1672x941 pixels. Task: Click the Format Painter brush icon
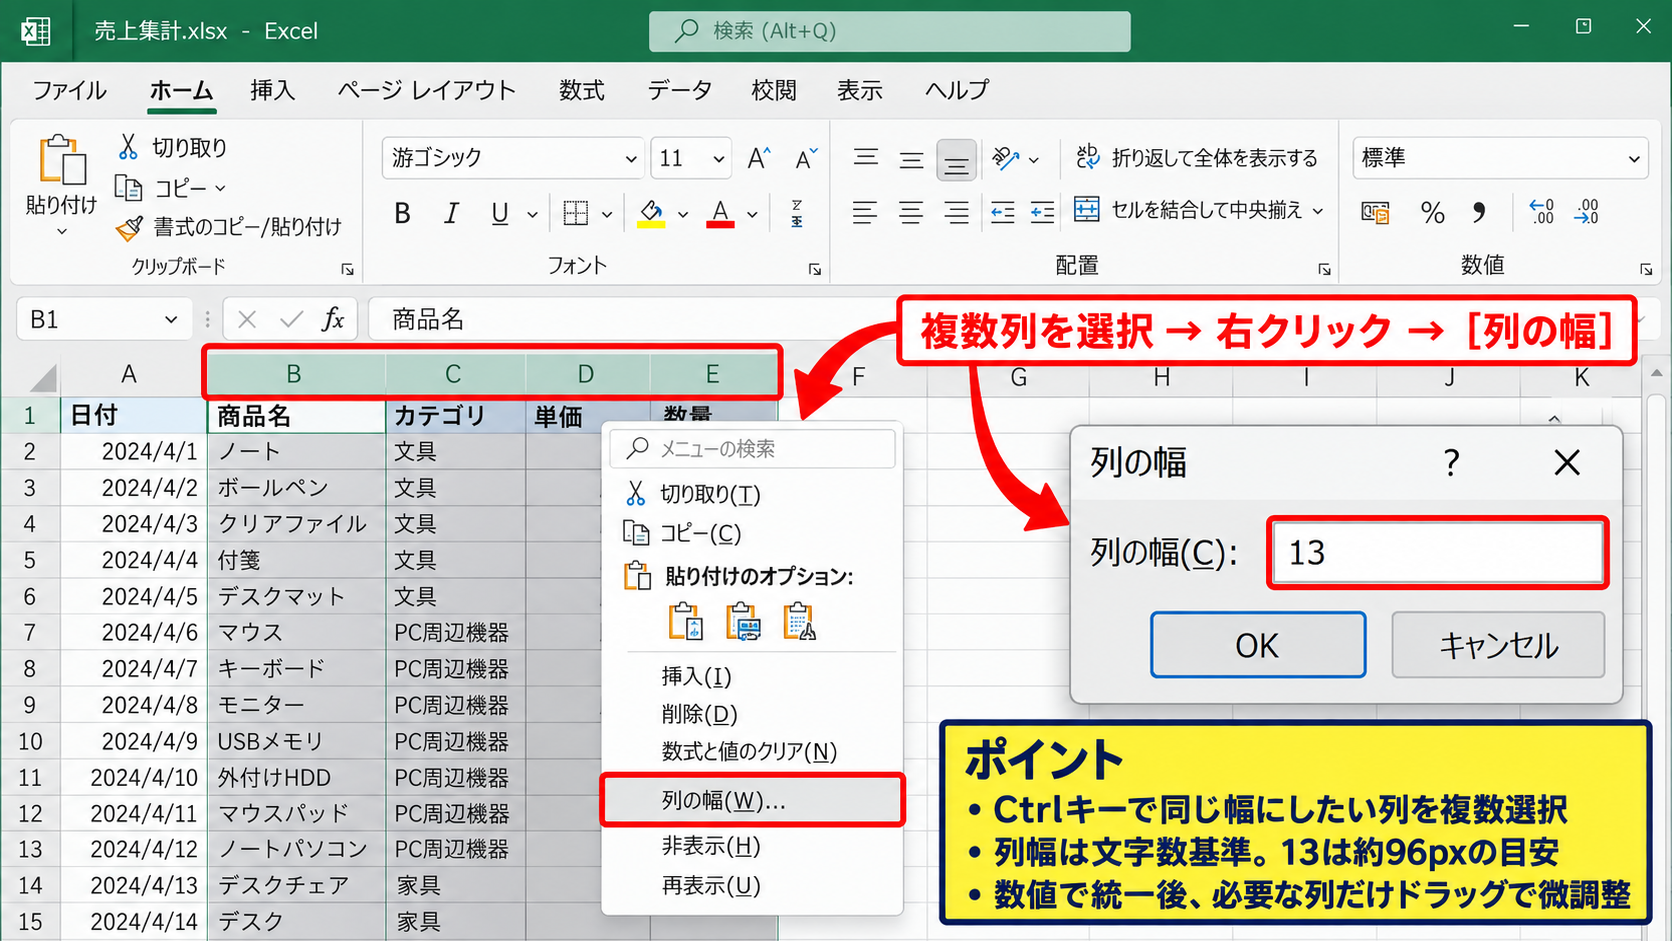pos(129,228)
